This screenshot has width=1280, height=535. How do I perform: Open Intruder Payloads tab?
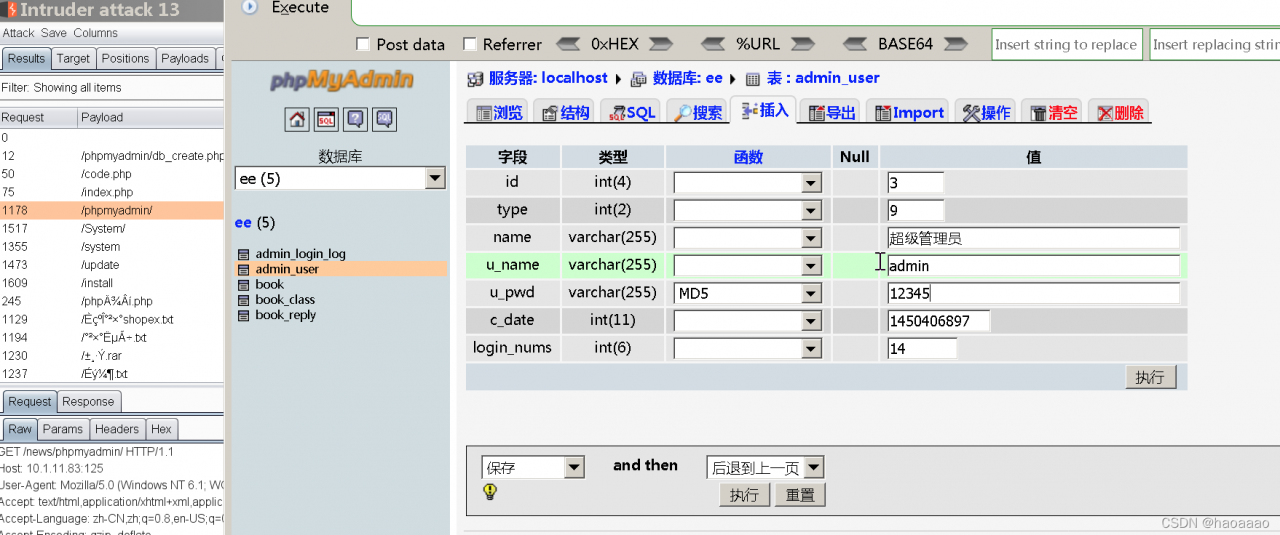185,59
